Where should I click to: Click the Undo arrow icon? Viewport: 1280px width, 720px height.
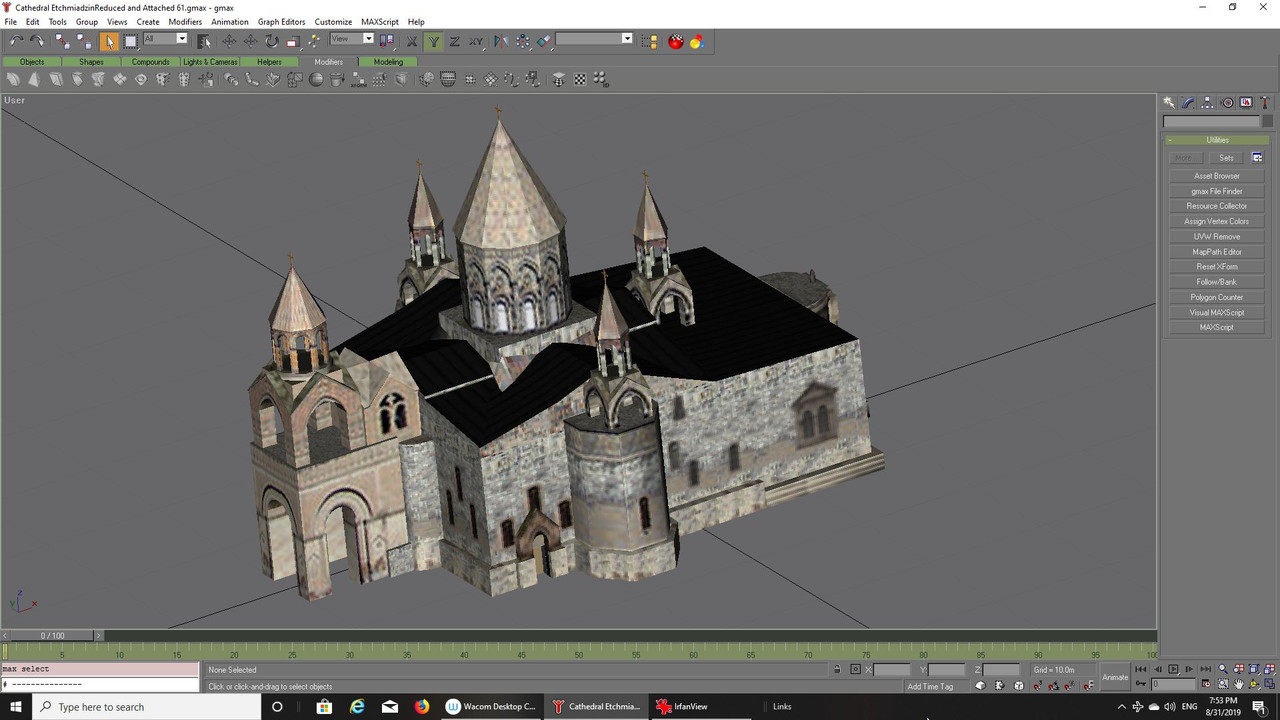[16, 41]
